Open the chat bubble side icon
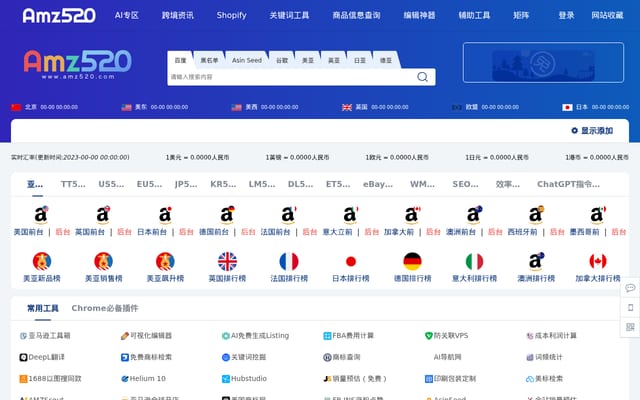Screen dimensions: 640x400 (x=630, y=288)
